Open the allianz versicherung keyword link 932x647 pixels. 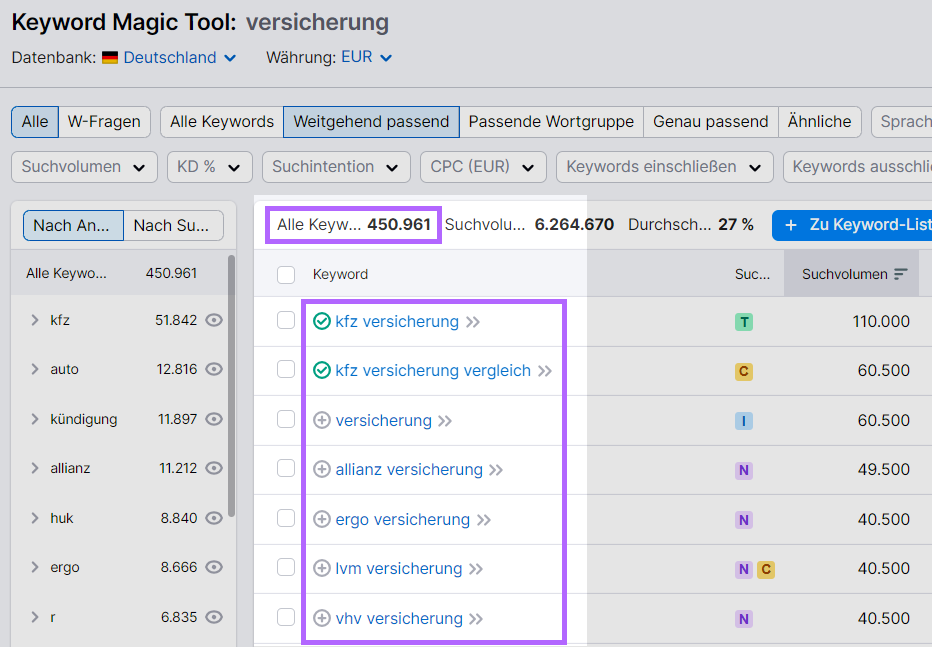pos(410,470)
